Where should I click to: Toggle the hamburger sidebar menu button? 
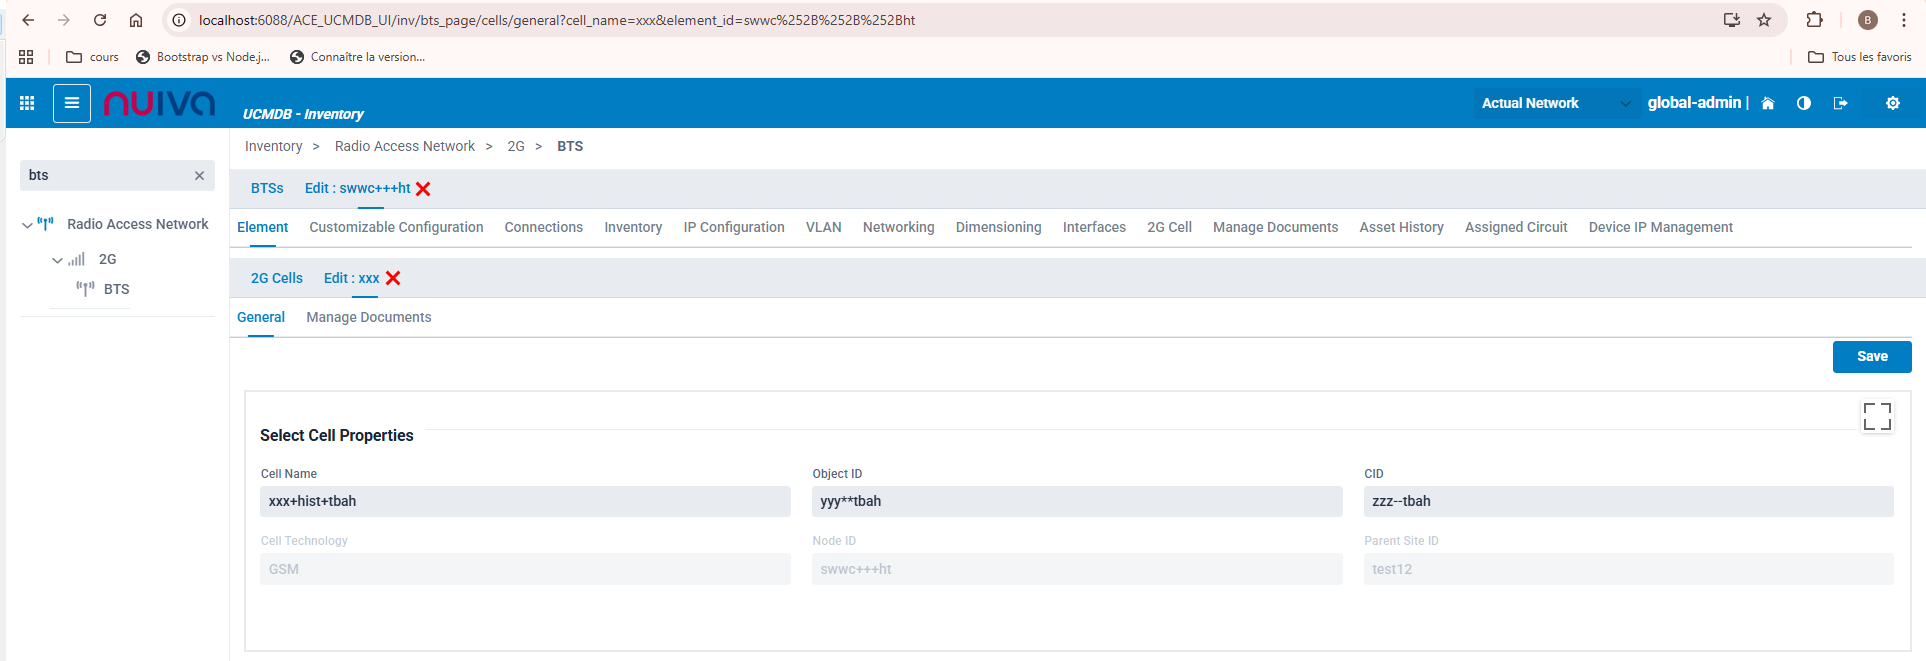point(72,103)
